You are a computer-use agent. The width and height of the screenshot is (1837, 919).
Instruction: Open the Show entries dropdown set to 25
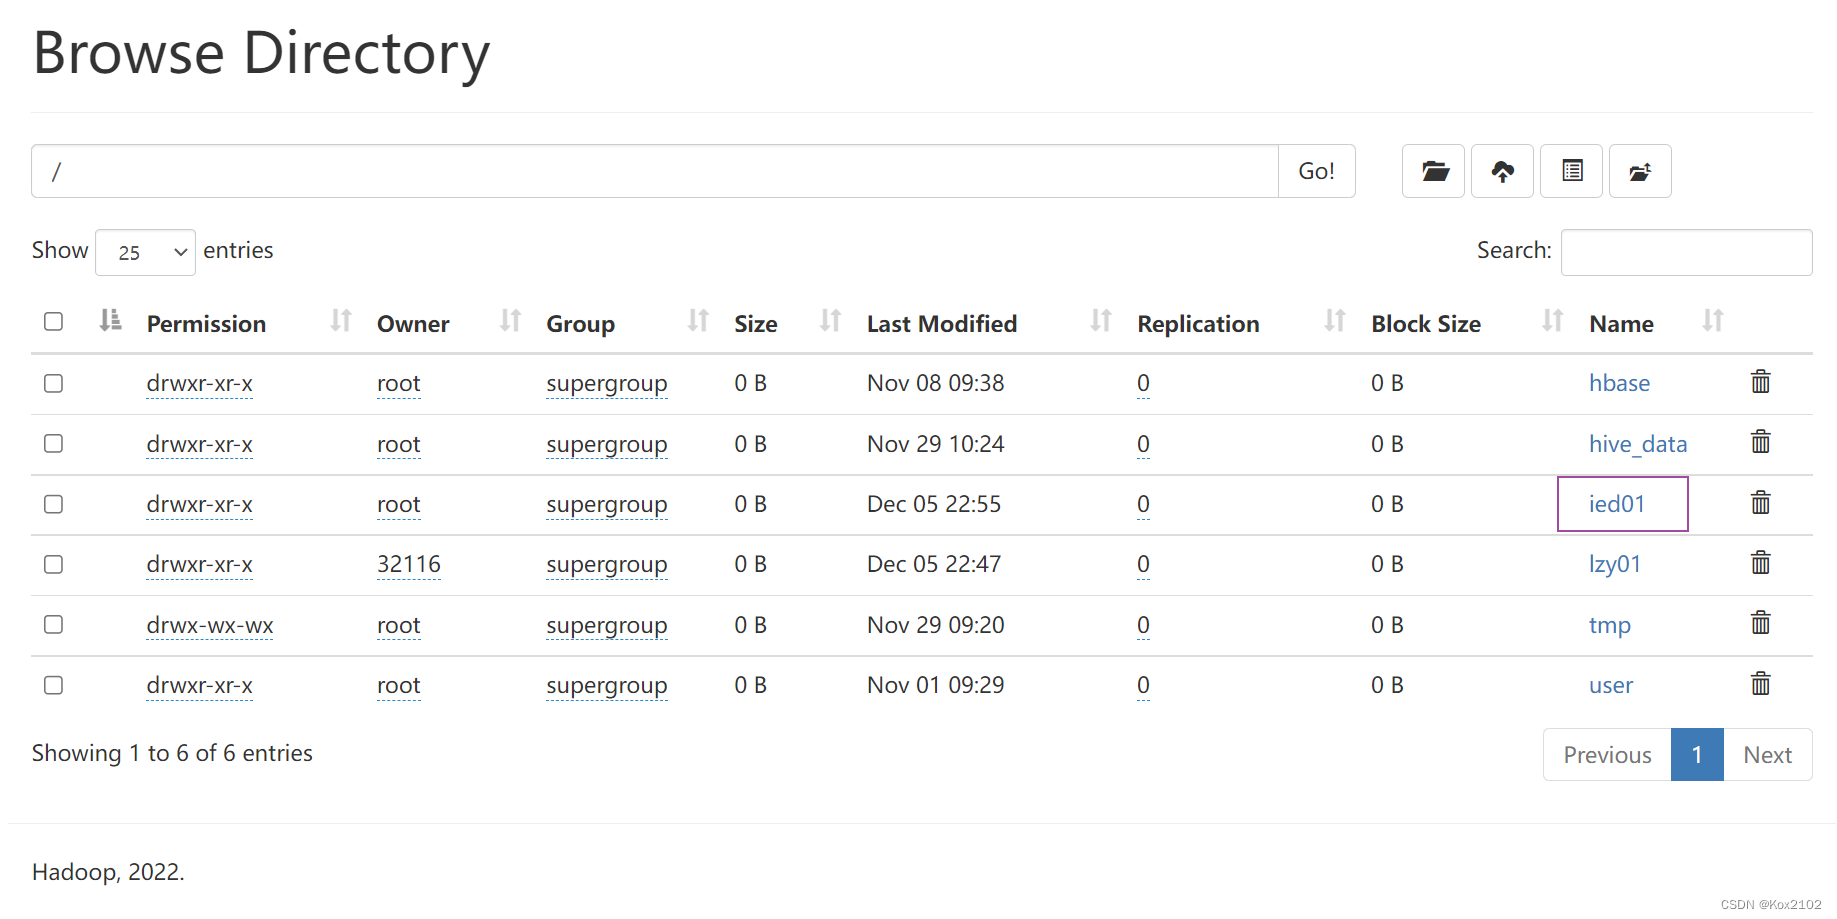coord(145,252)
